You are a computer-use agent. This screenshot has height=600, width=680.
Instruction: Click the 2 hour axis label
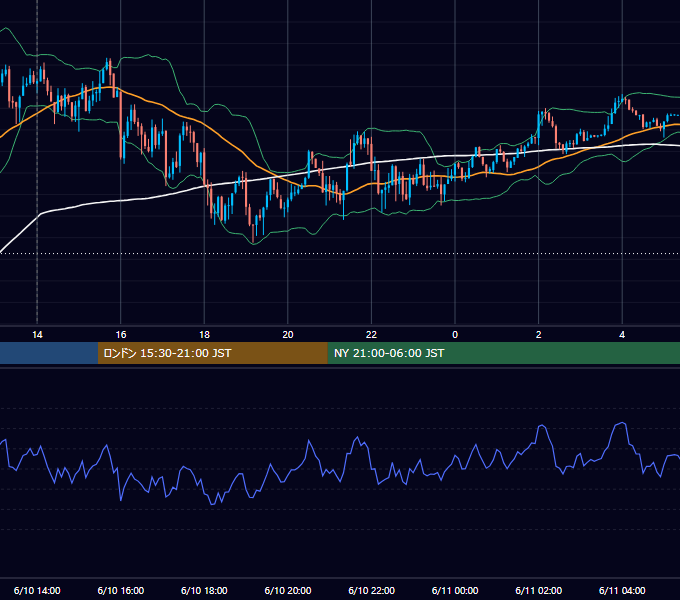(x=539, y=335)
